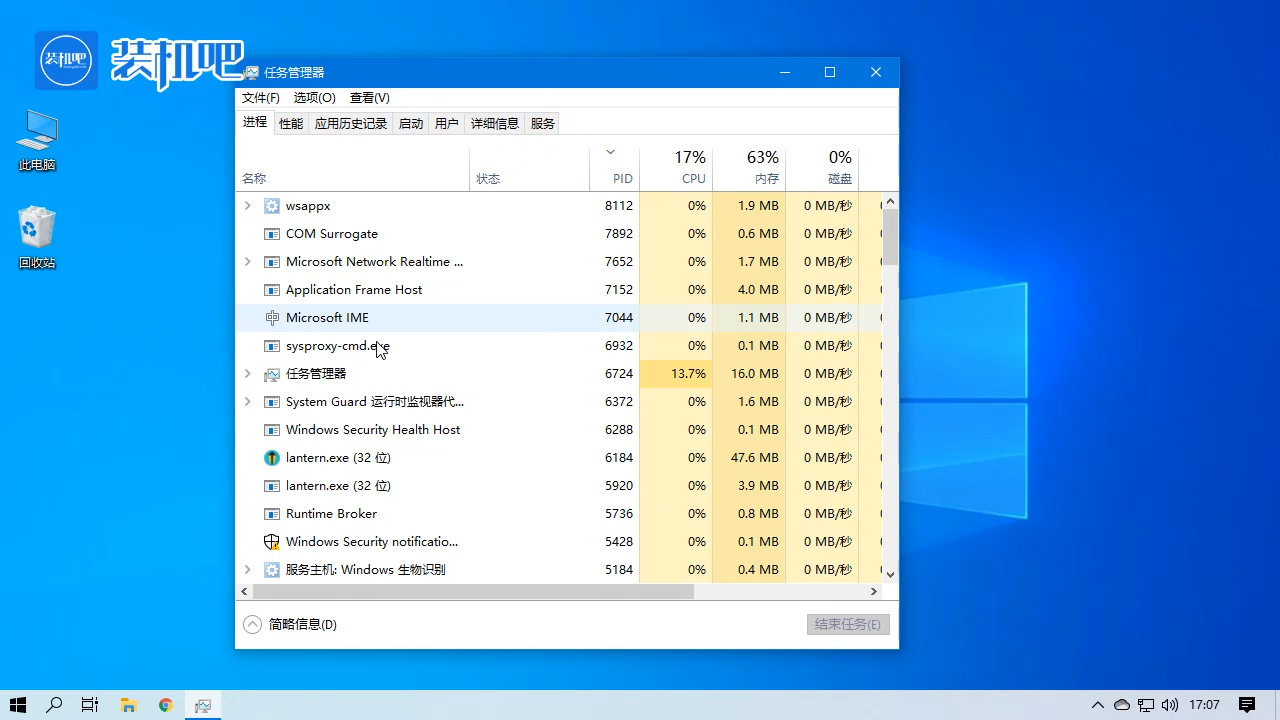Click the COM Surrogate process icon
The width and height of the screenshot is (1280, 720).
pyautogui.click(x=271, y=233)
